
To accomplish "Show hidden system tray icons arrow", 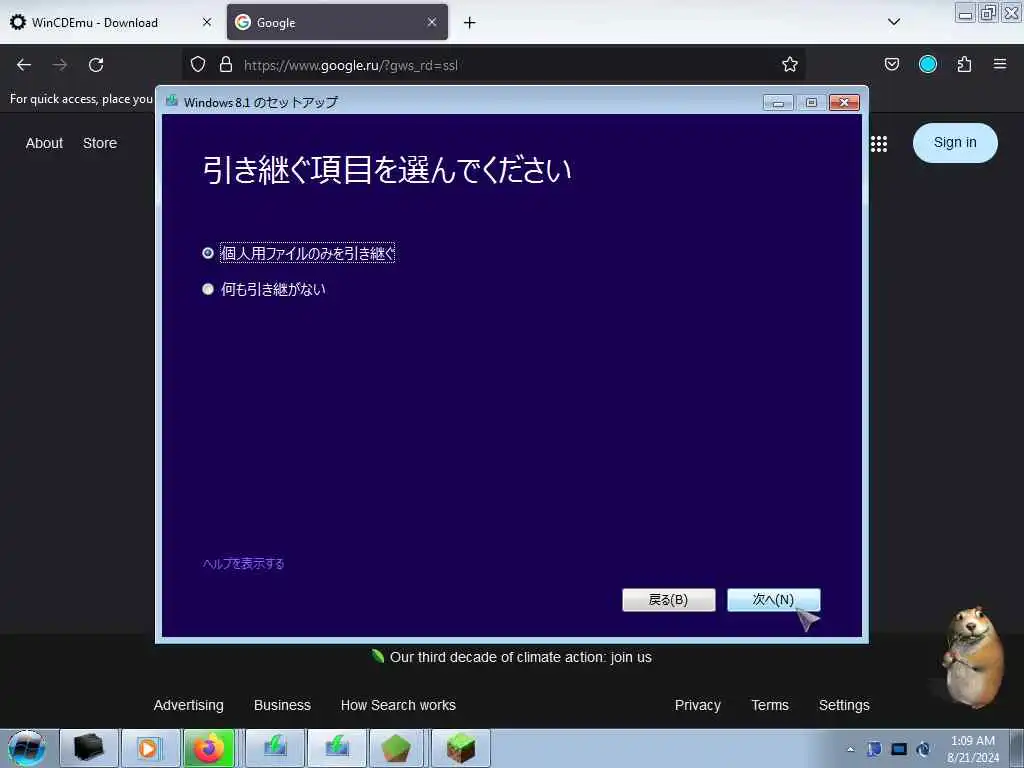I will point(850,749).
